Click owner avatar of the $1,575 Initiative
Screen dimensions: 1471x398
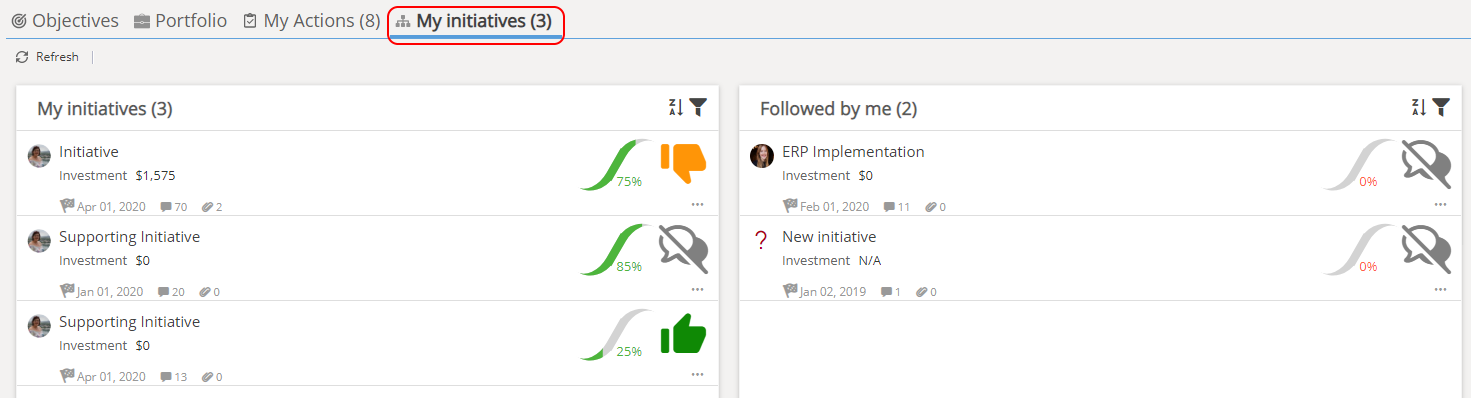point(39,155)
